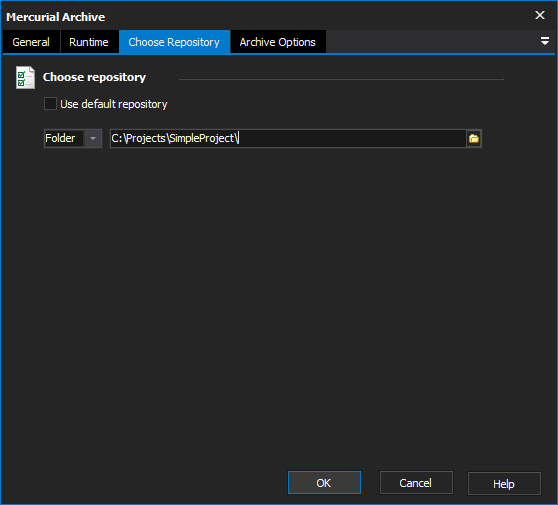Switch to the General tab
Screen dimensions: 558x505
point(31,42)
